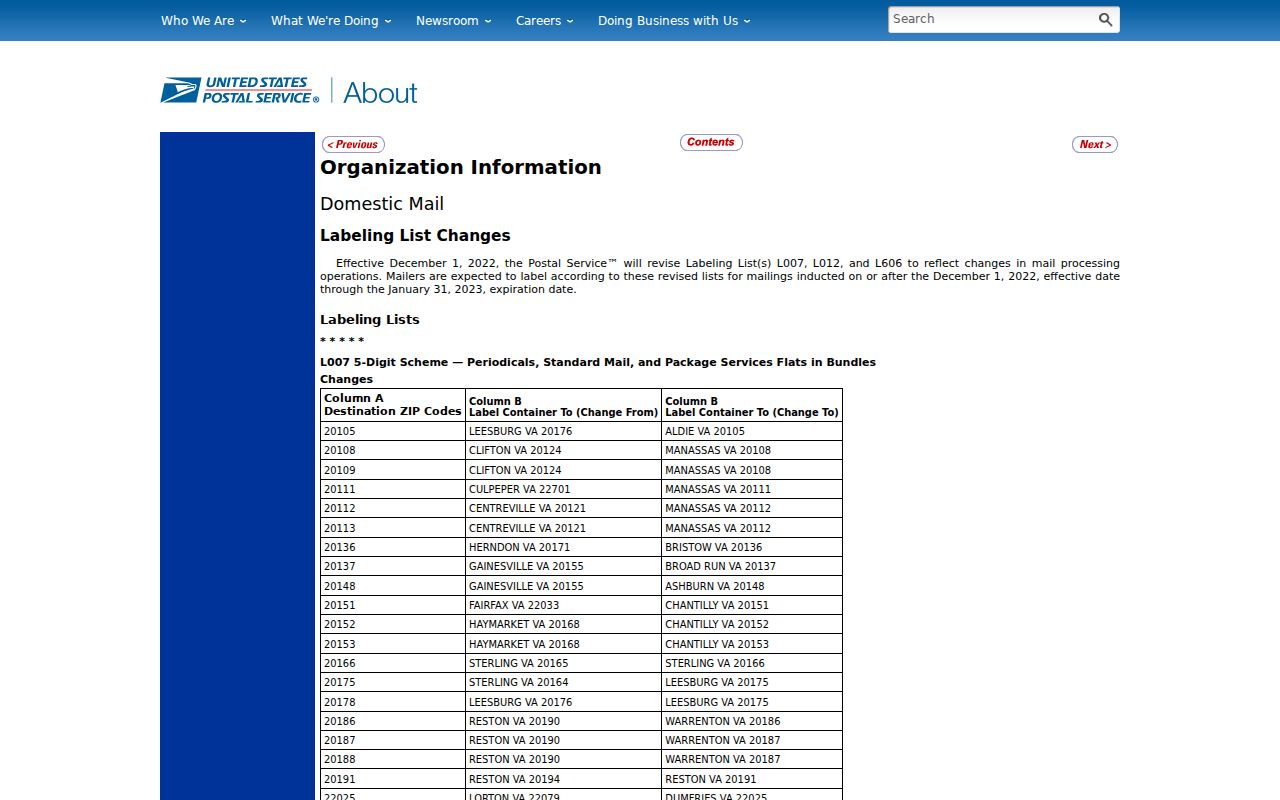The image size is (1280, 800).
Task: Select the LEESBURG VA 20176 cell in the 20105 row
Action: click(x=563, y=431)
